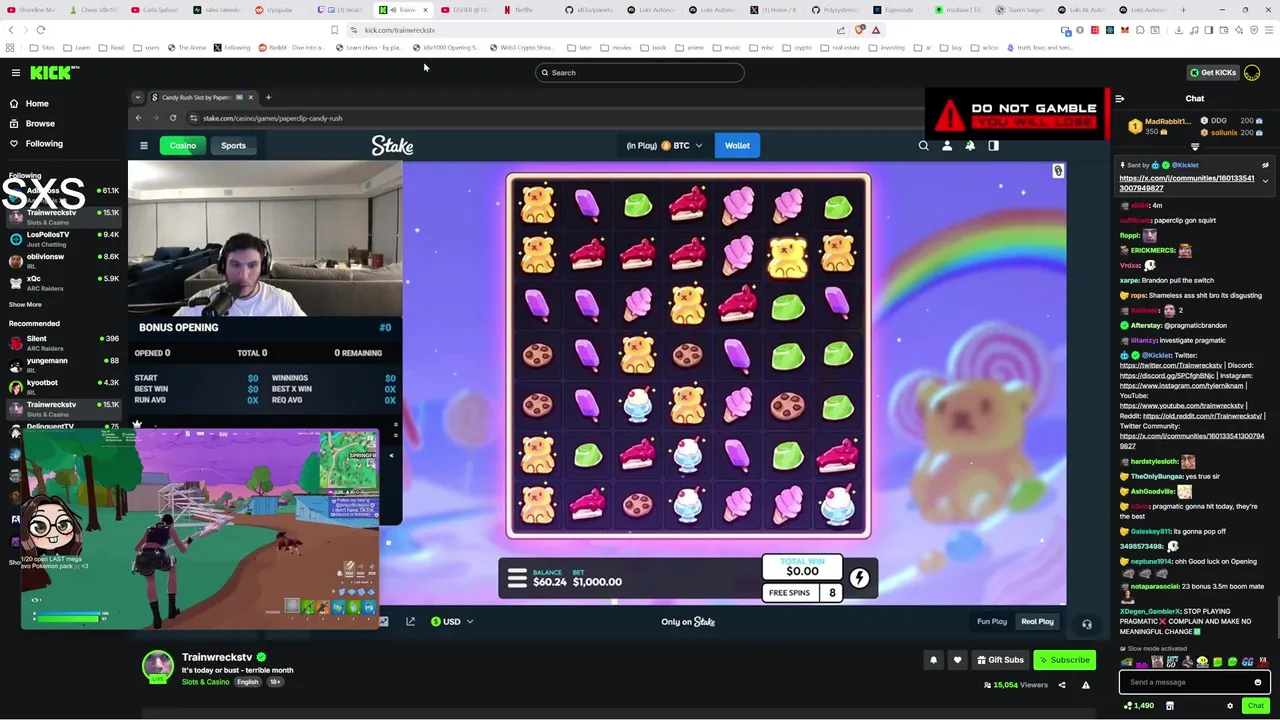Click the headset support icon

pyautogui.click(x=1086, y=624)
